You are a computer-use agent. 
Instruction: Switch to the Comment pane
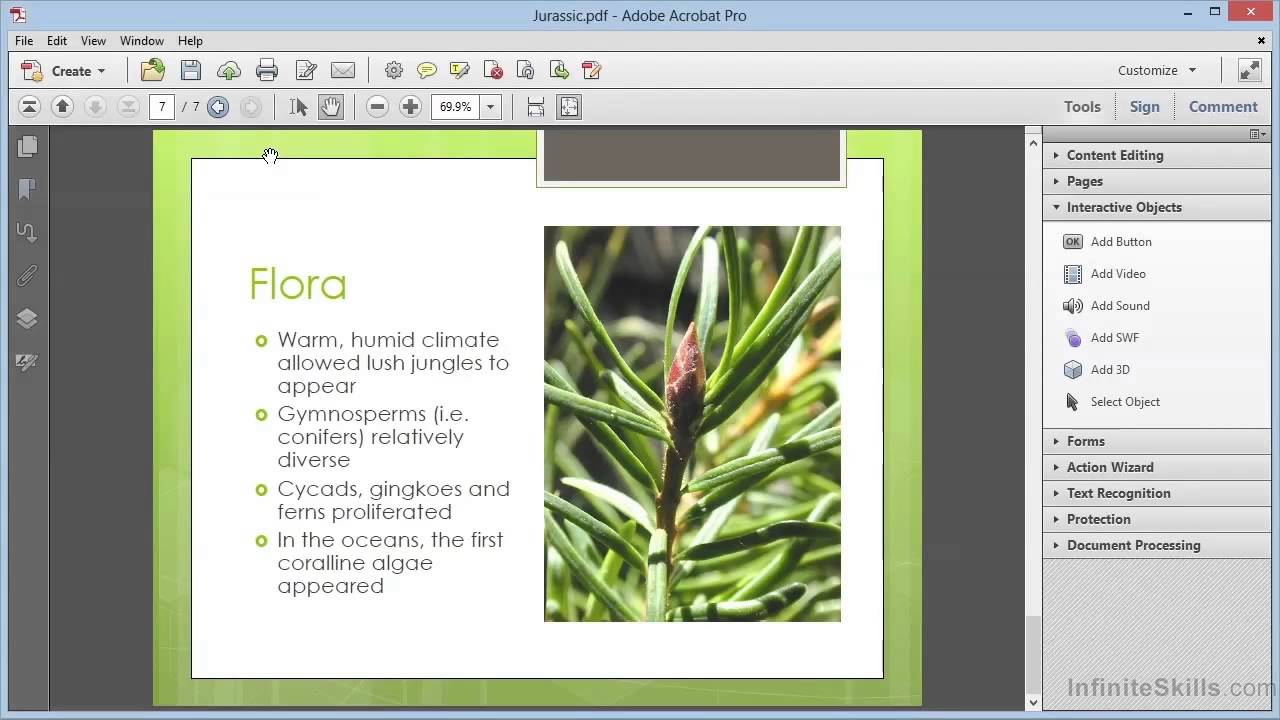pos(1223,106)
